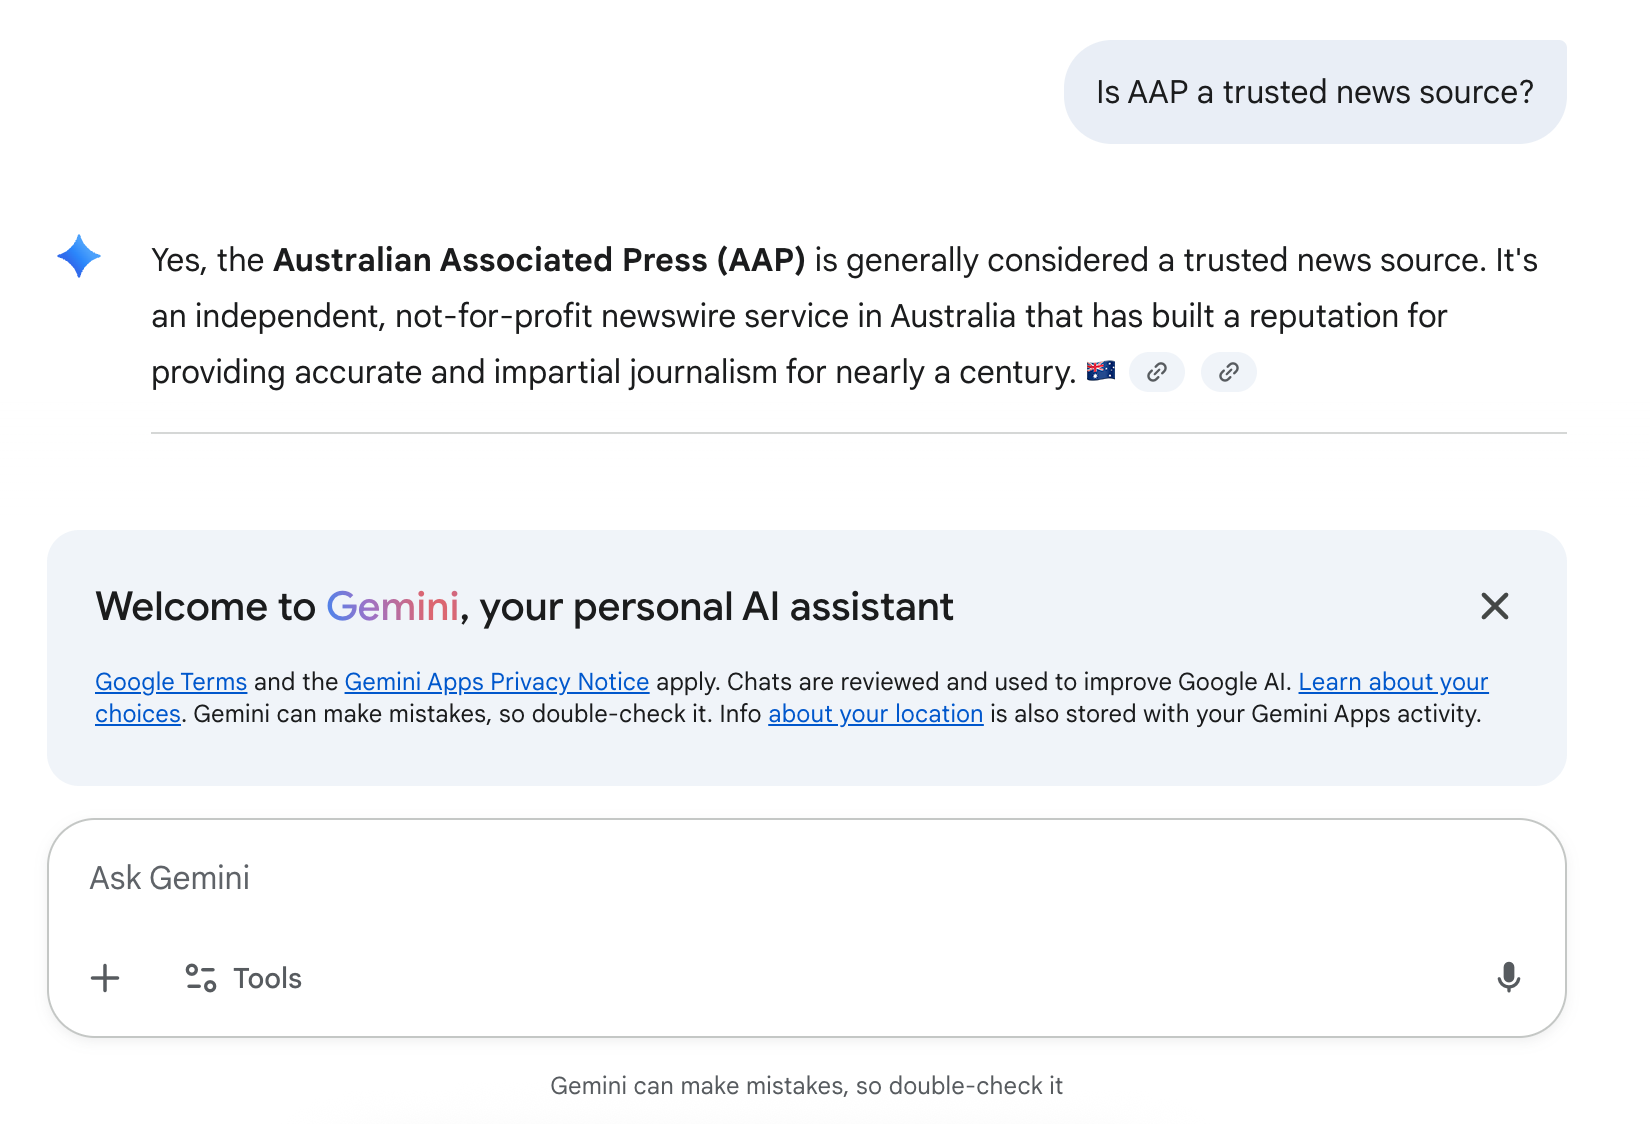The width and height of the screenshot is (1650, 1124).
Task: Click the user prompt bubble about AAP
Action: [1315, 92]
